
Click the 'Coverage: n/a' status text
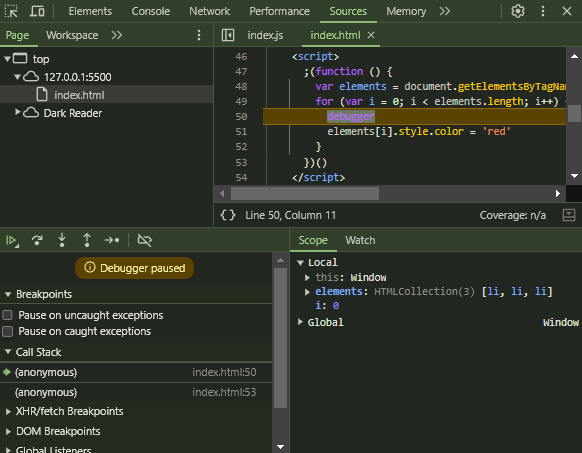coord(513,215)
